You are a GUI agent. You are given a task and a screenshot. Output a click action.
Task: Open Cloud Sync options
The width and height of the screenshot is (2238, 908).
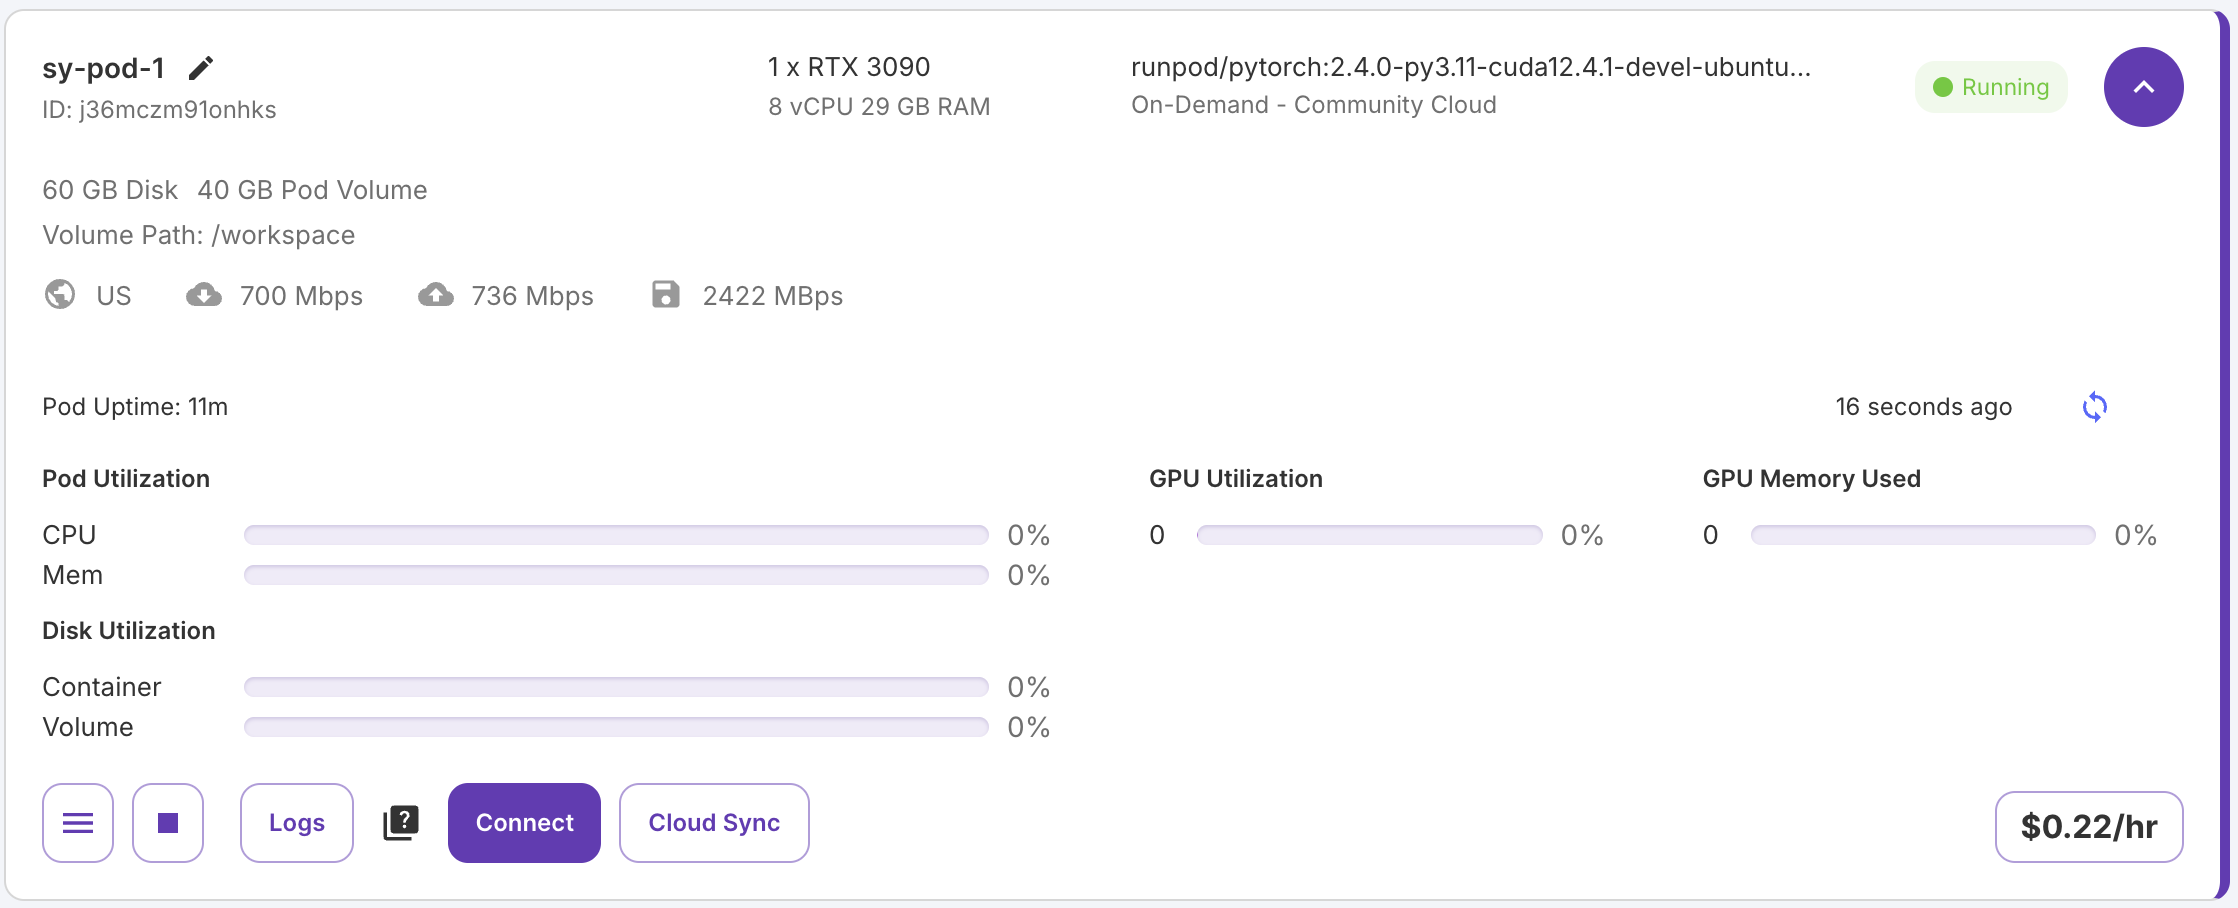714,823
